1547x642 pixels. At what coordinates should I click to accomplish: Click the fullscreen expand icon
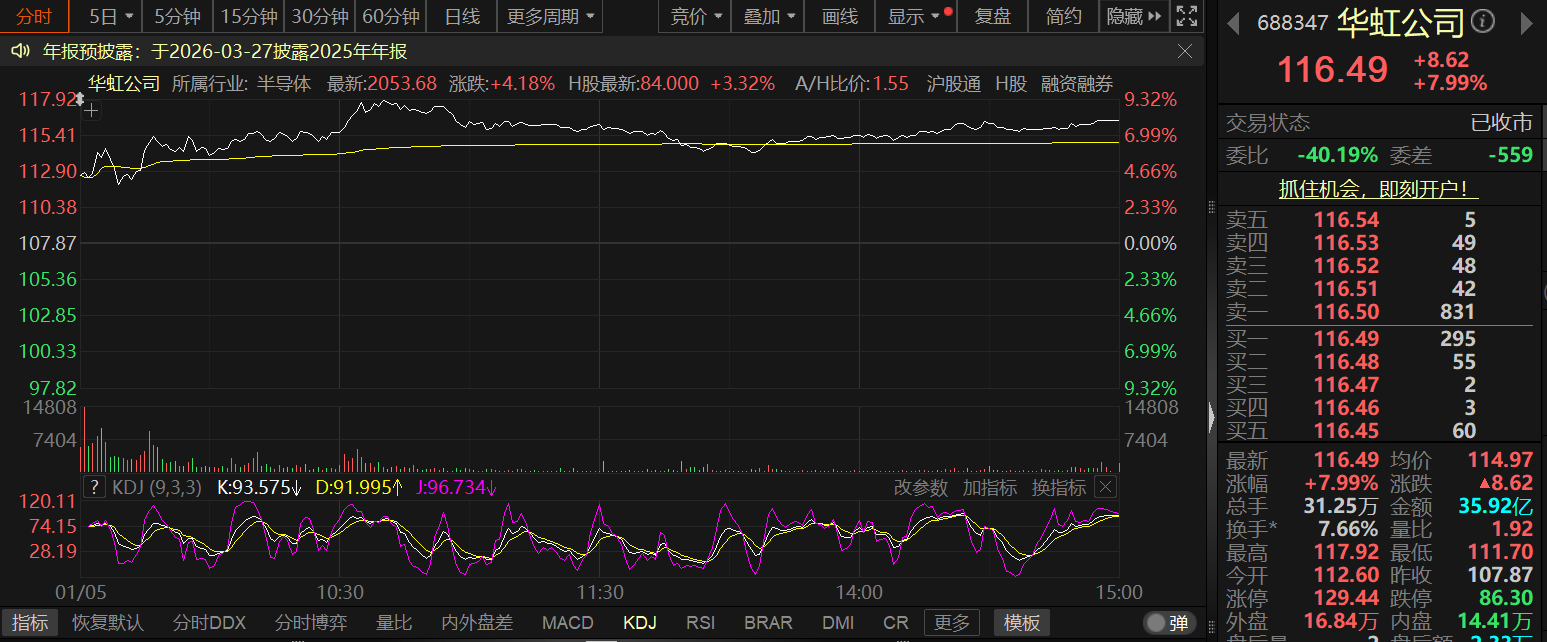[1187, 16]
